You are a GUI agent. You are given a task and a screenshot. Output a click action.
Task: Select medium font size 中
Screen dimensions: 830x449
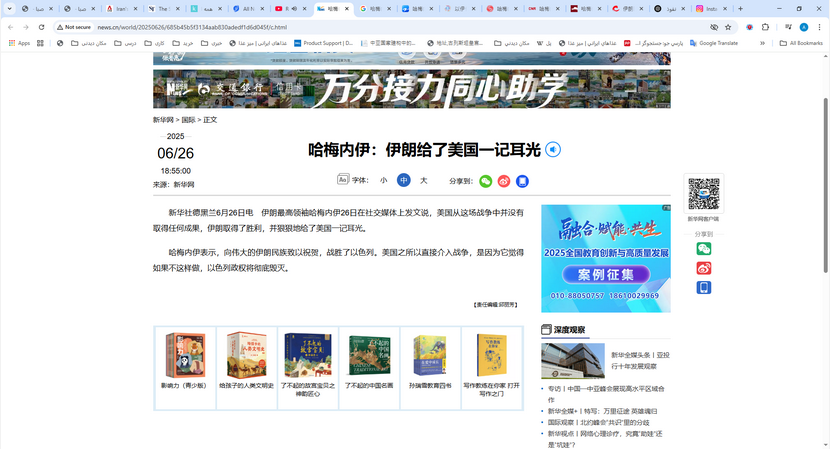[x=403, y=181]
